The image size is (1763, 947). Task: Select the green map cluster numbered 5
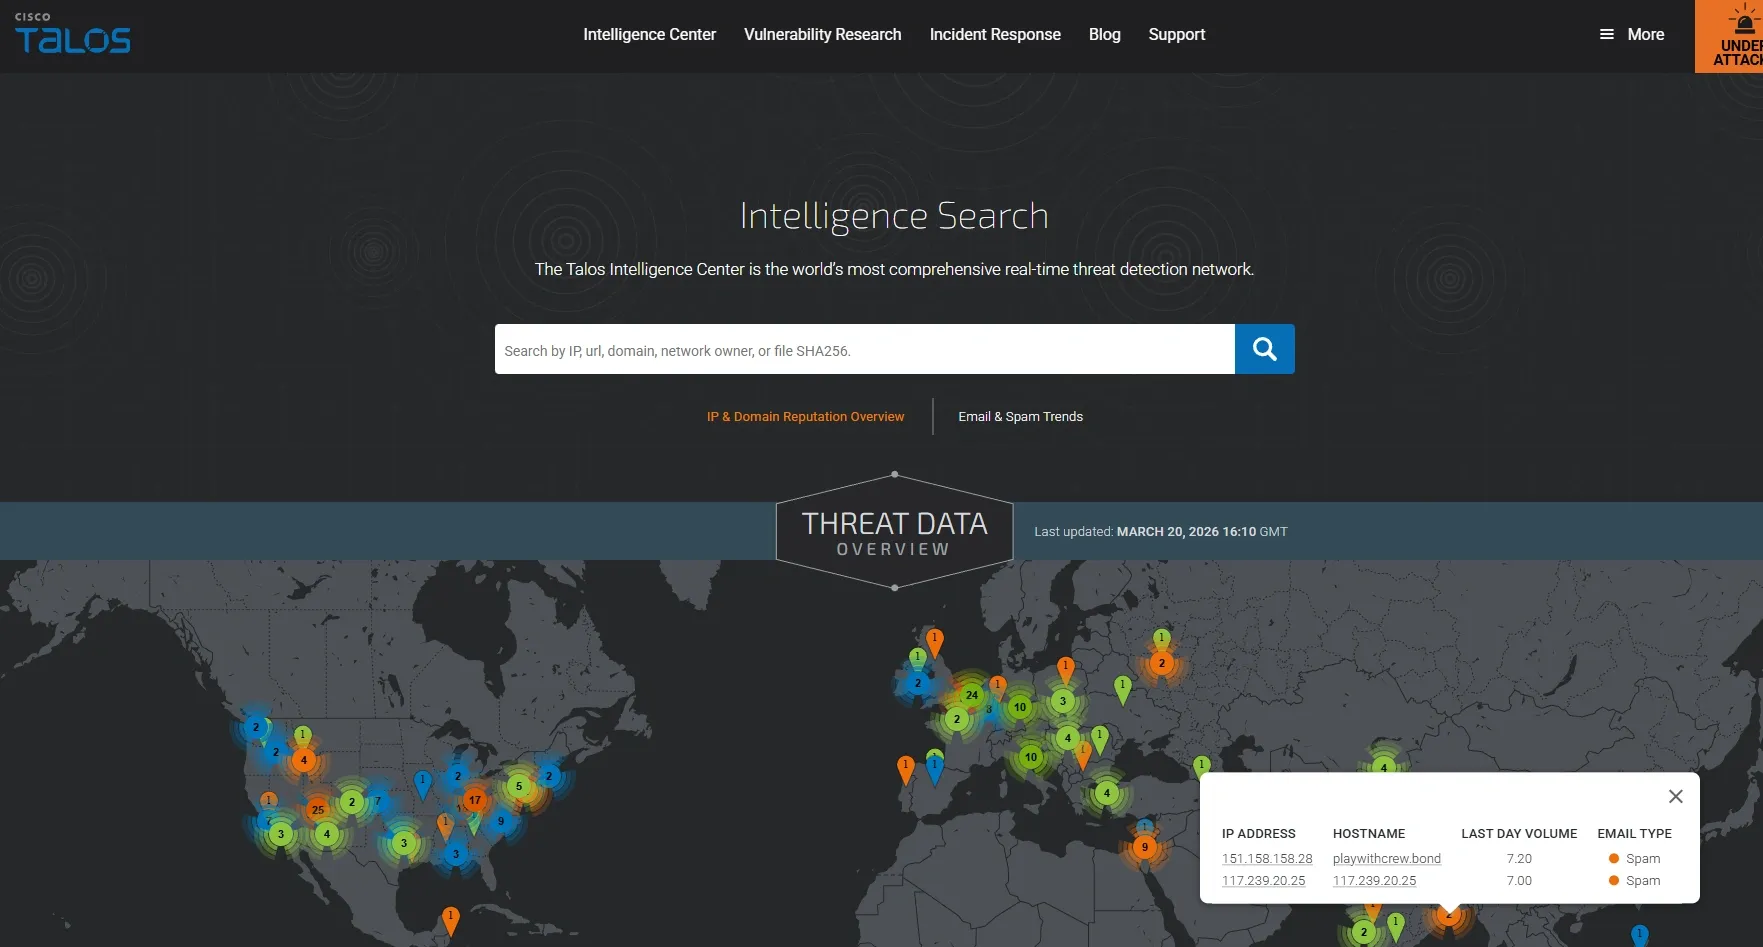[x=519, y=786]
